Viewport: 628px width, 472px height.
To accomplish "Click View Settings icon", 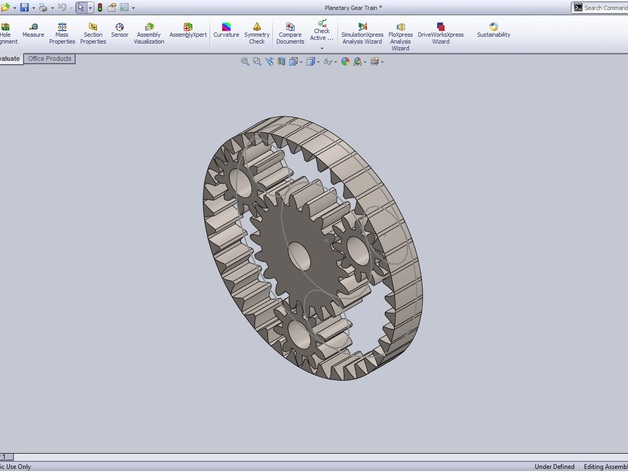I will coord(374,61).
